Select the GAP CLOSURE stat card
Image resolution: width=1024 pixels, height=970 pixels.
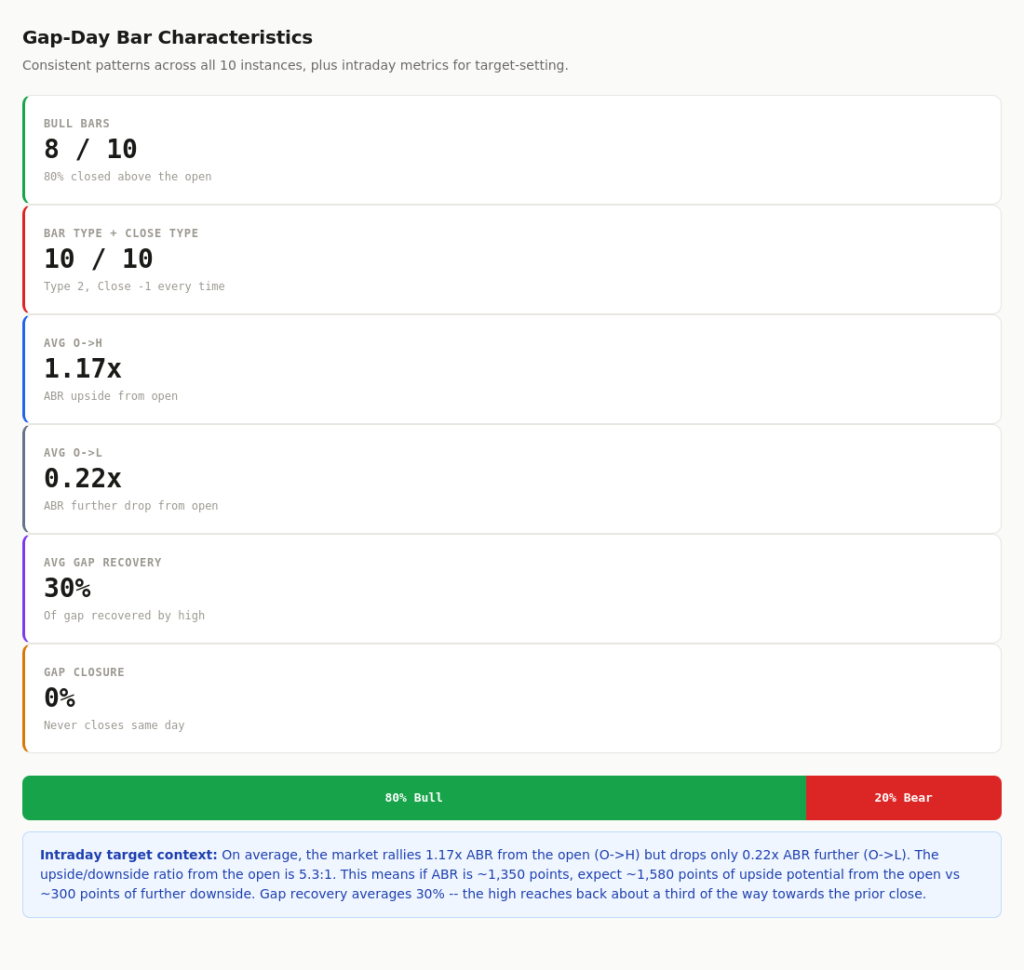coord(512,697)
